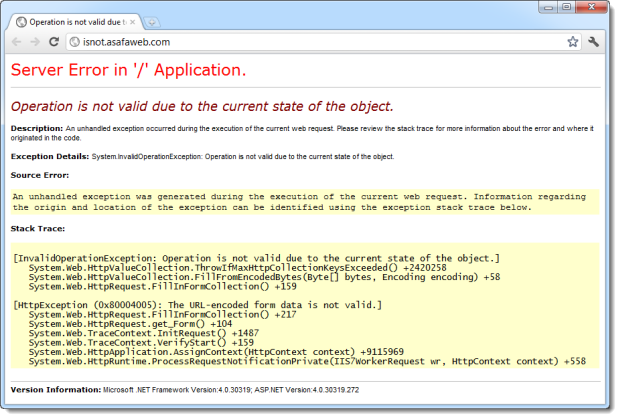
Task: Click the 'ASP.NET Version:4.0.30319.272' text
Action: click(x=307, y=390)
